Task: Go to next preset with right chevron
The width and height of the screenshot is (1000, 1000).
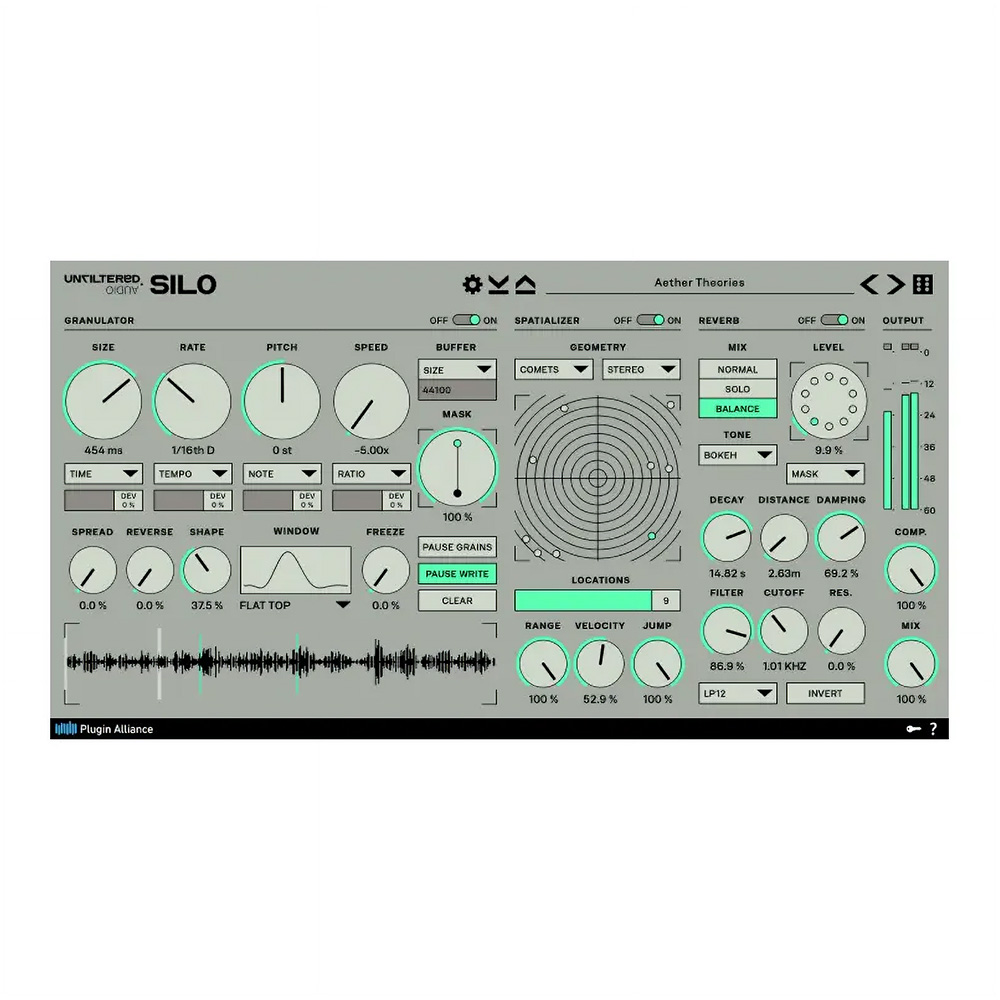Action: coord(896,284)
